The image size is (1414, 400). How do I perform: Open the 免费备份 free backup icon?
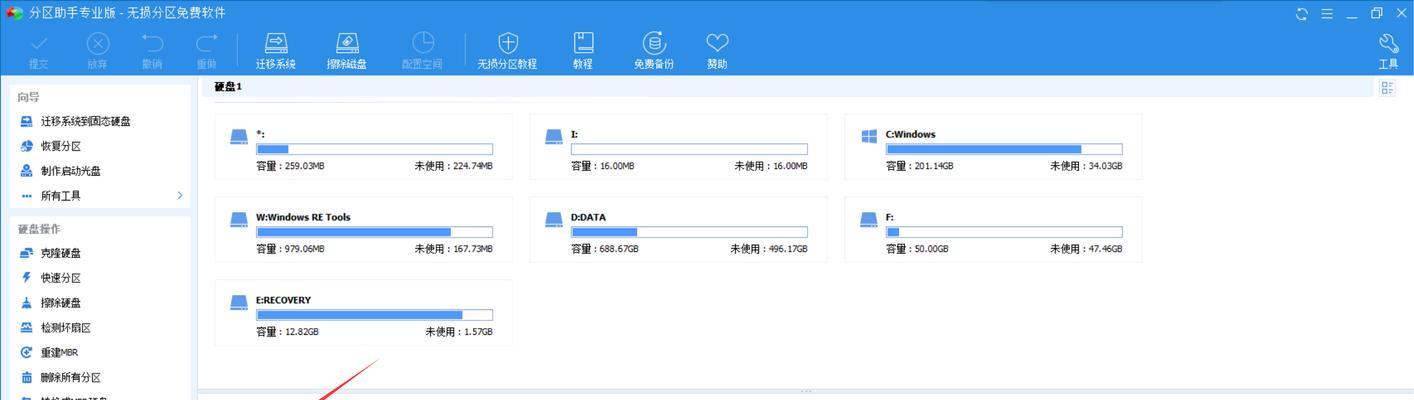coord(654,43)
